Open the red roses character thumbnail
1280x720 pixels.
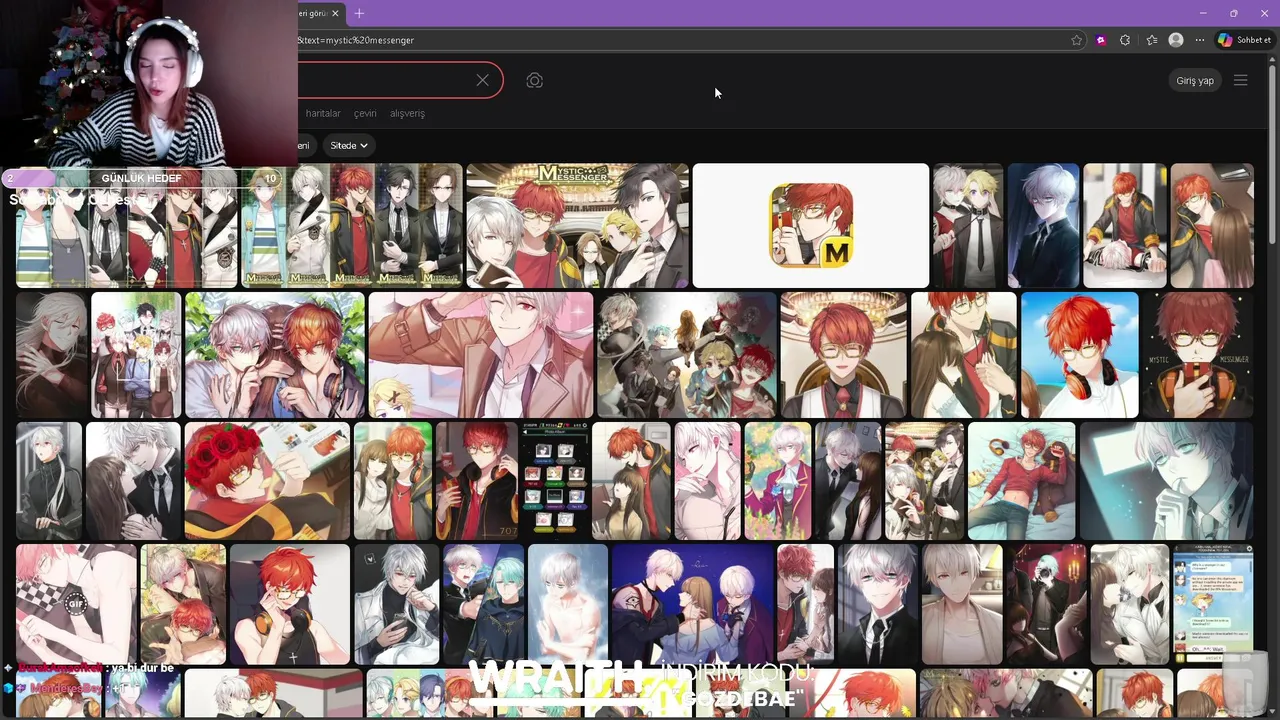[267, 481]
